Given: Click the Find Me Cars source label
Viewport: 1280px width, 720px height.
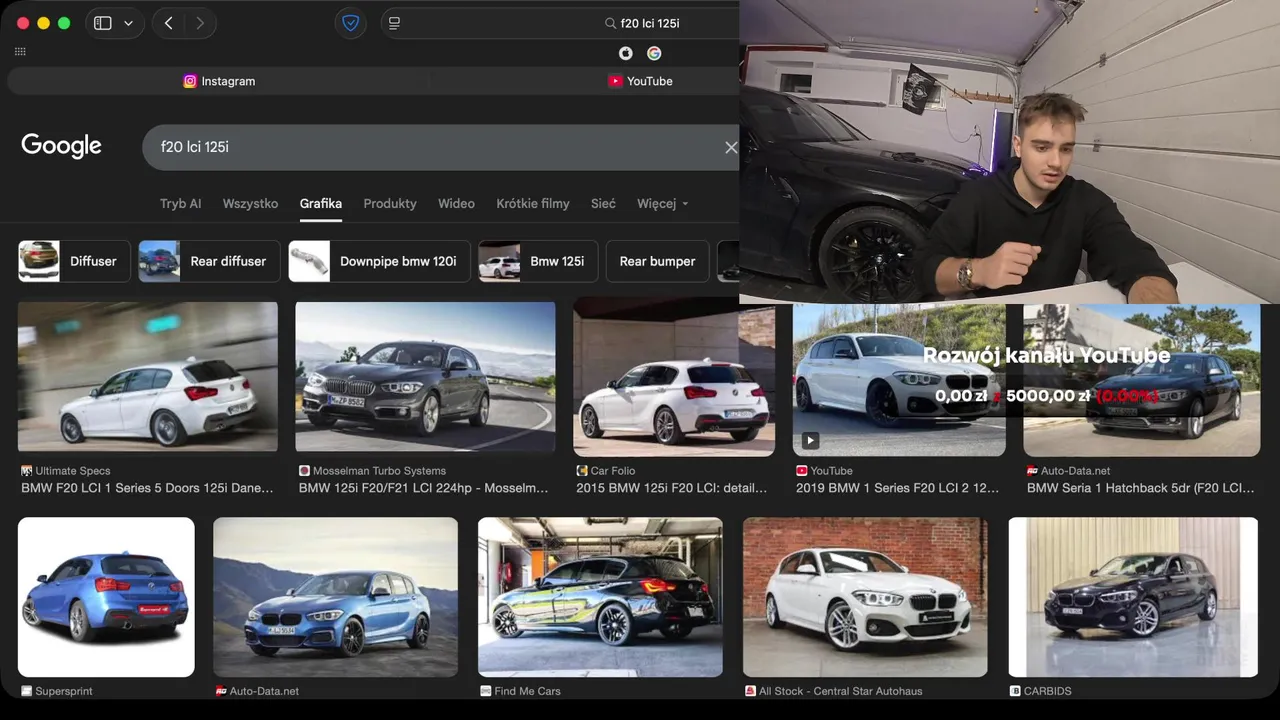Looking at the screenshot, I should [527, 691].
